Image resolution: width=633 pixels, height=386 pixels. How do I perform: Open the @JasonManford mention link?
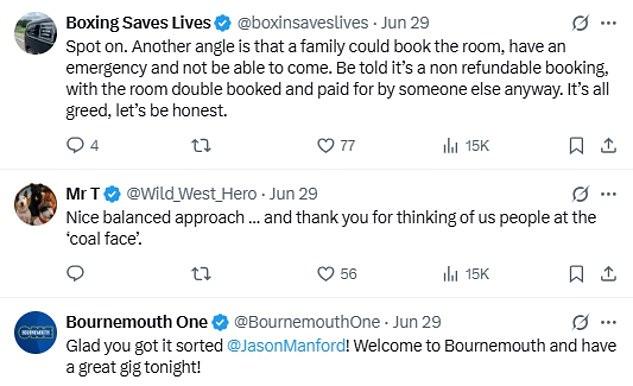point(286,346)
